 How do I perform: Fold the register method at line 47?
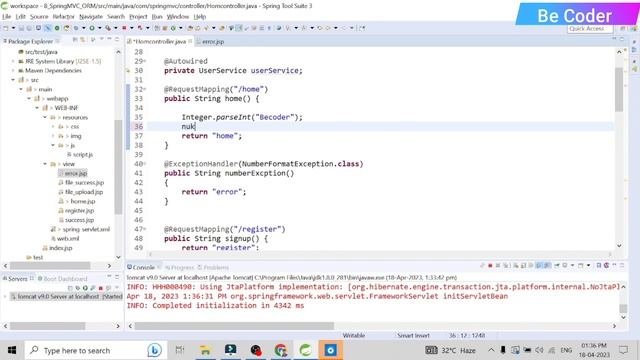coord(144,229)
